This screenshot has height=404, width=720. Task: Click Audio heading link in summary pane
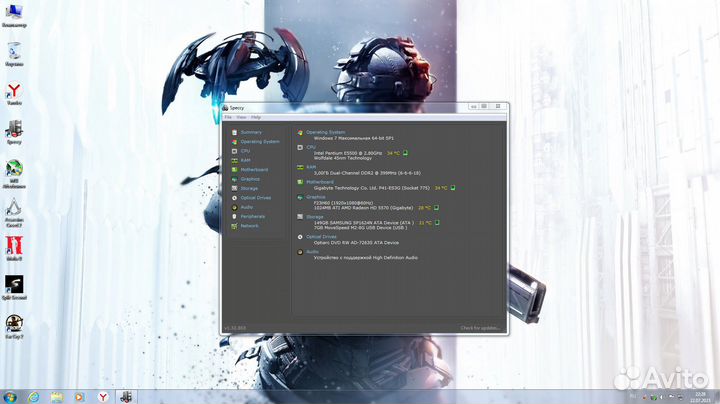[x=312, y=252]
